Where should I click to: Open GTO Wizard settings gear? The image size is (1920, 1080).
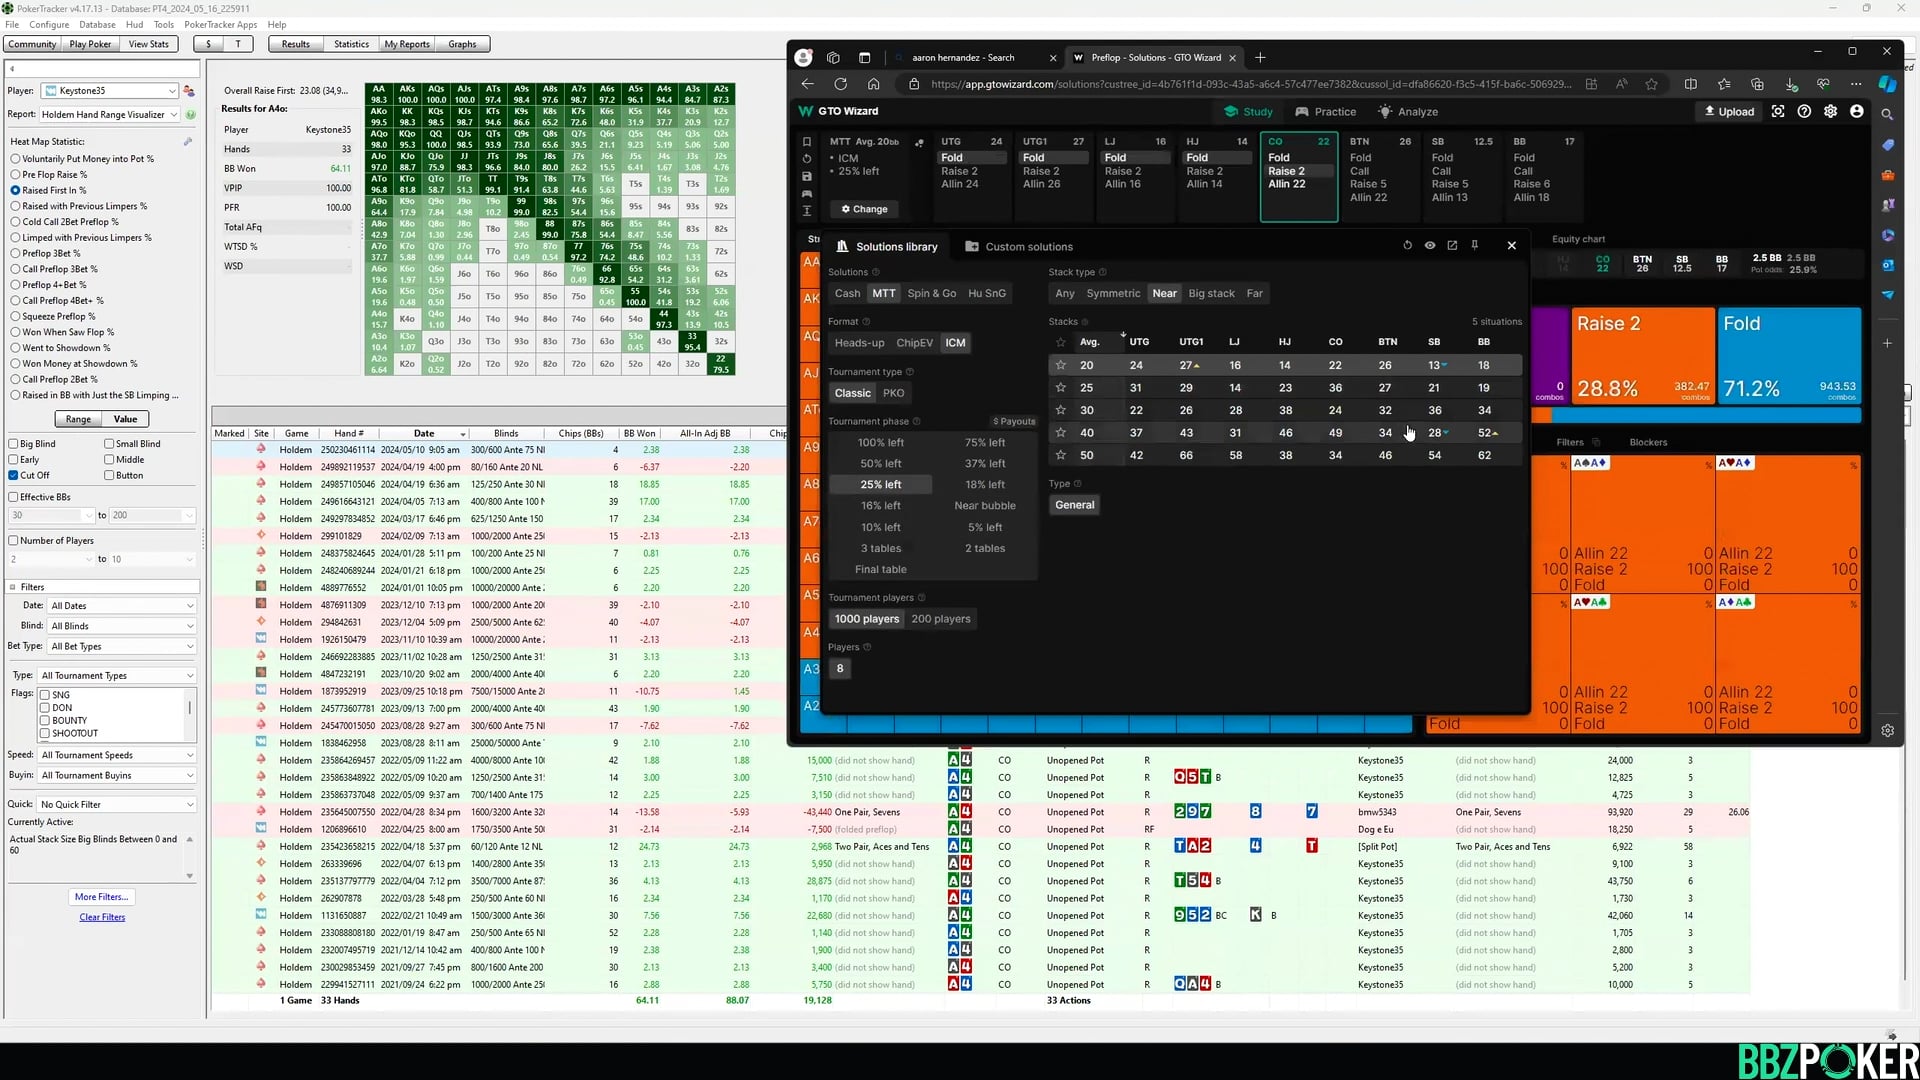pyautogui.click(x=1830, y=111)
